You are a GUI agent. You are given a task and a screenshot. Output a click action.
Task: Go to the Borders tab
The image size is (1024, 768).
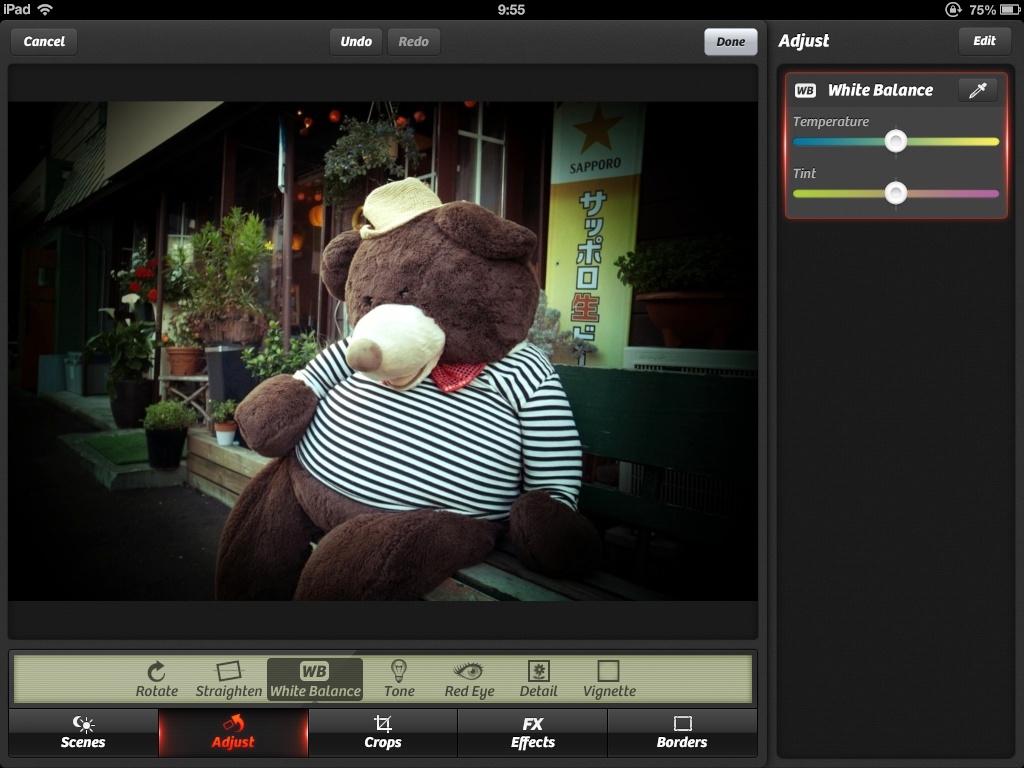coord(682,732)
